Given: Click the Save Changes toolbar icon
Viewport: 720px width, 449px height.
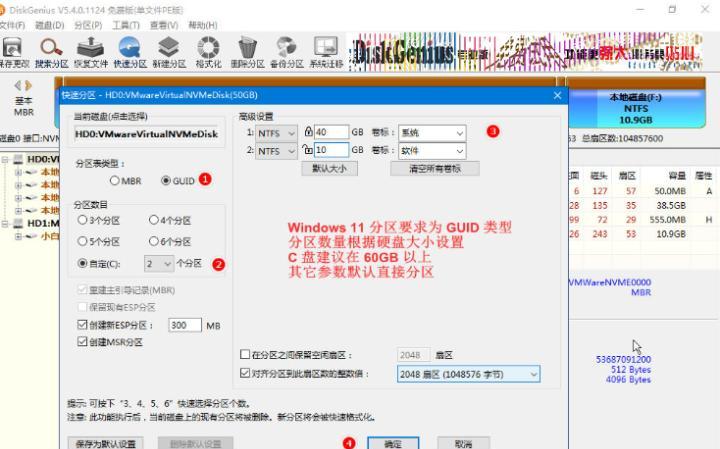Looking at the screenshot, I should tap(12, 53).
